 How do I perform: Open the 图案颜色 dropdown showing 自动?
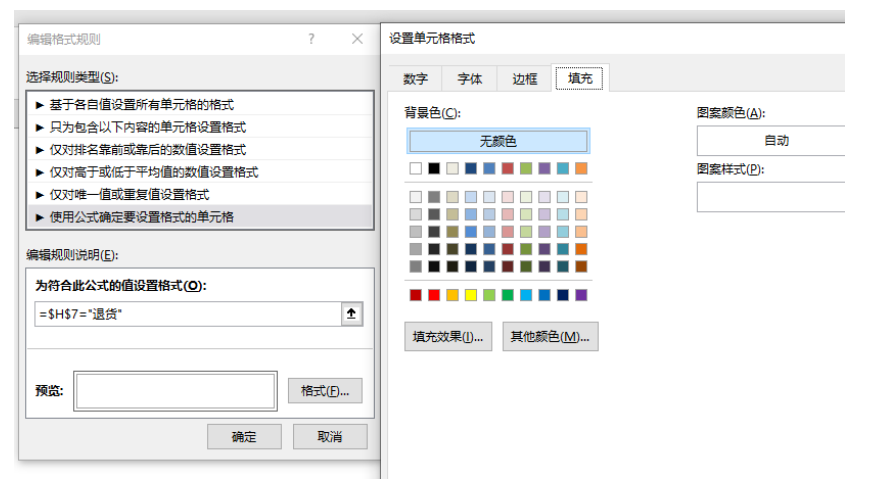click(x=775, y=141)
